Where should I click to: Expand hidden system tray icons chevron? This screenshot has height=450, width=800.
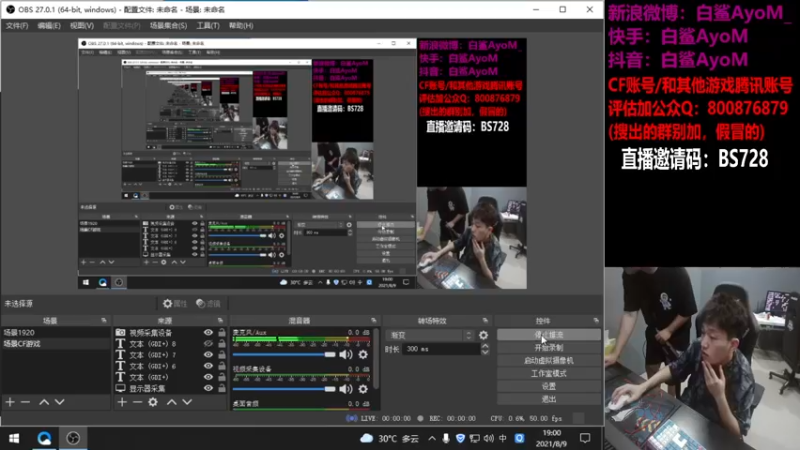[432, 438]
